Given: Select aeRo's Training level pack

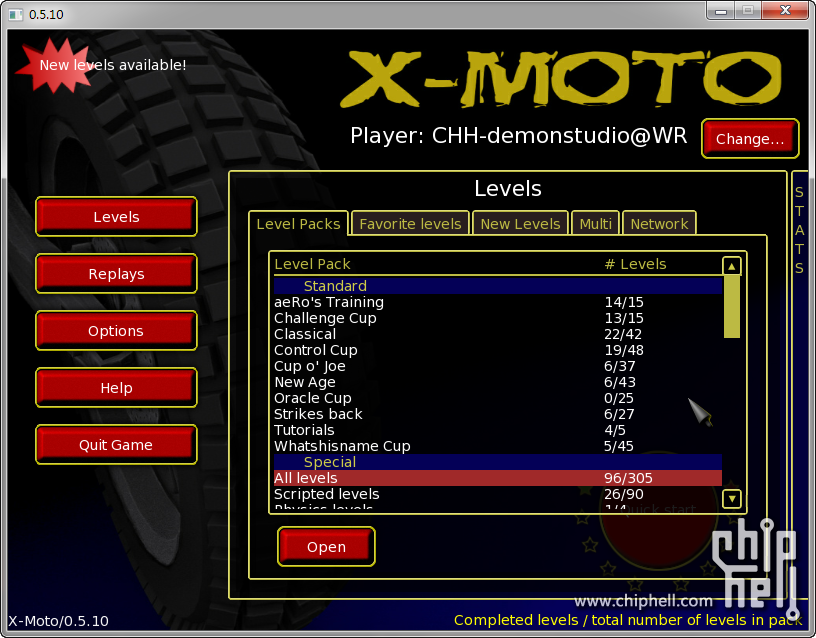Looking at the screenshot, I should point(498,302).
